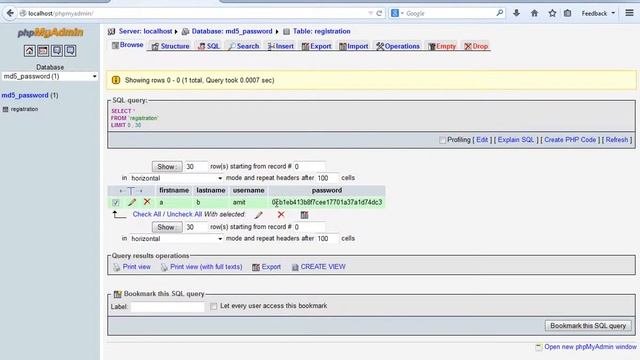Screen dimensions: 640x360
Task: Click the Export icon in query results operations
Action: pos(256,267)
